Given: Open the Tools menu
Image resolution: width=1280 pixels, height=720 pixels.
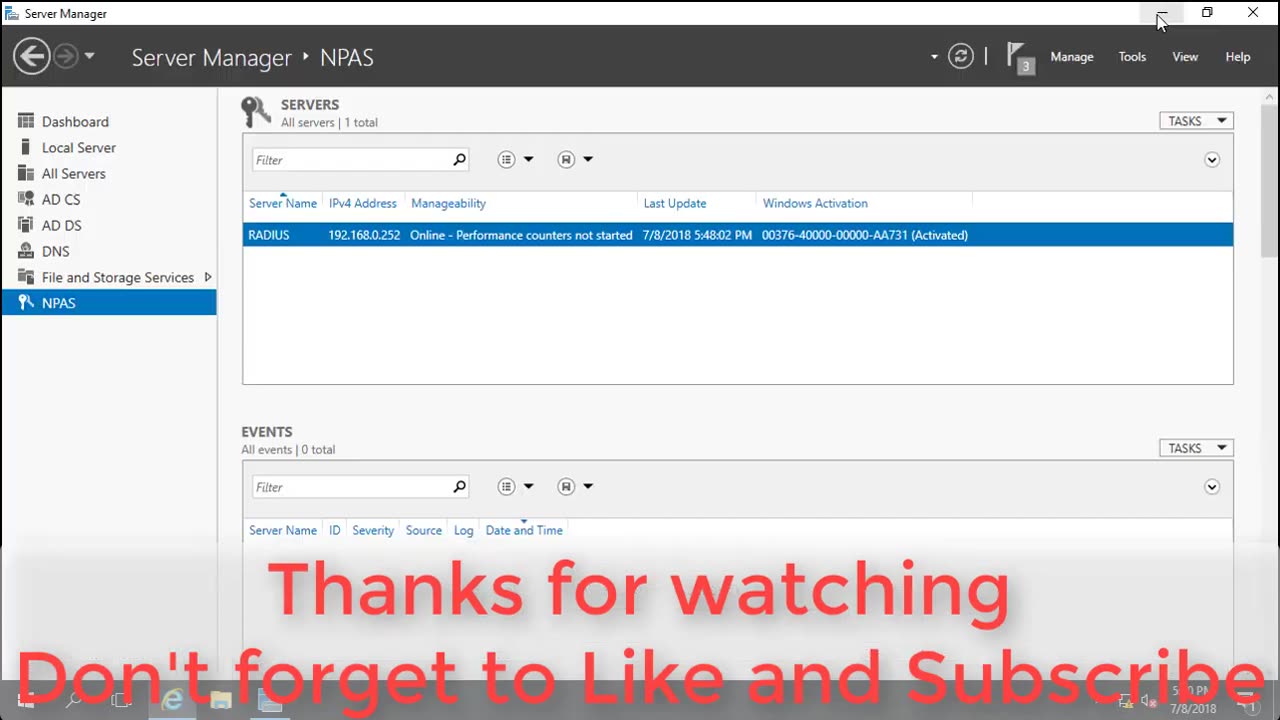Looking at the screenshot, I should tap(1132, 57).
